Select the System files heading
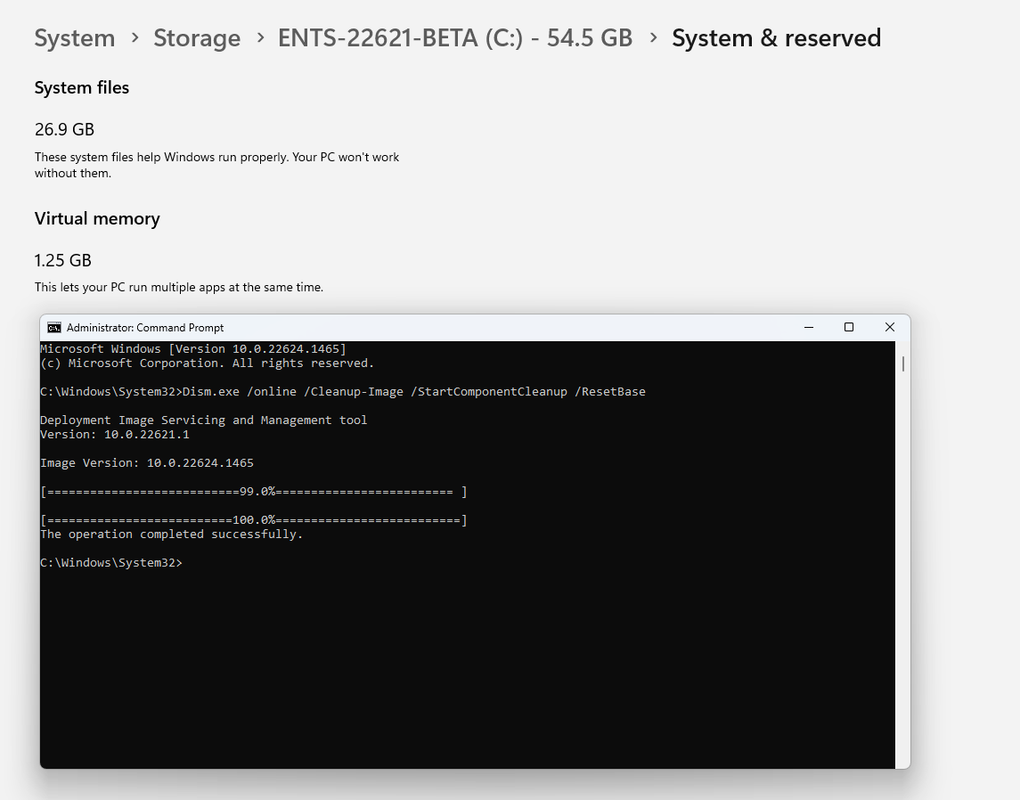This screenshot has height=800, width=1020. click(x=82, y=88)
